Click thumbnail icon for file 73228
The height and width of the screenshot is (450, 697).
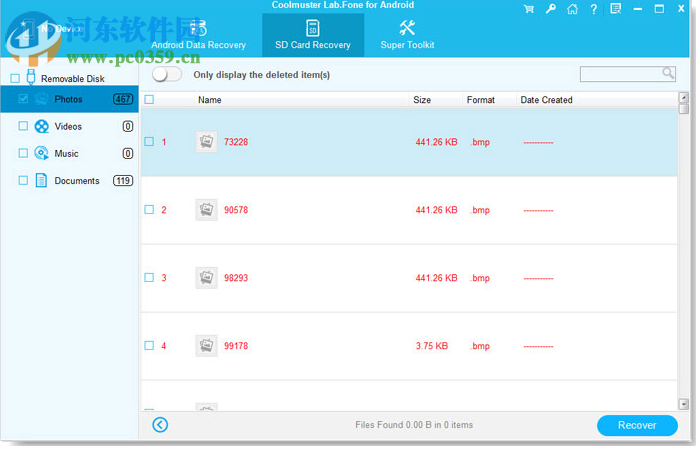(x=206, y=142)
